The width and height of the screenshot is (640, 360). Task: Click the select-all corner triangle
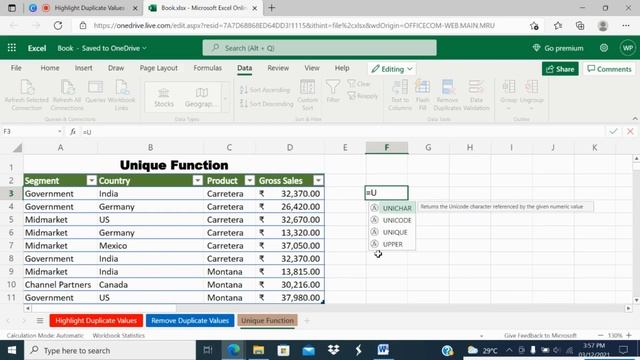[x=17, y=147]
